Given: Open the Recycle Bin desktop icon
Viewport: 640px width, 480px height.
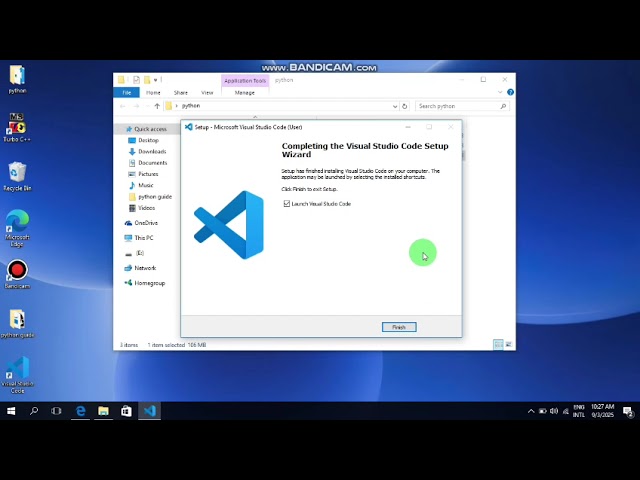Looking at the screenshot, I should coord(17,176).
